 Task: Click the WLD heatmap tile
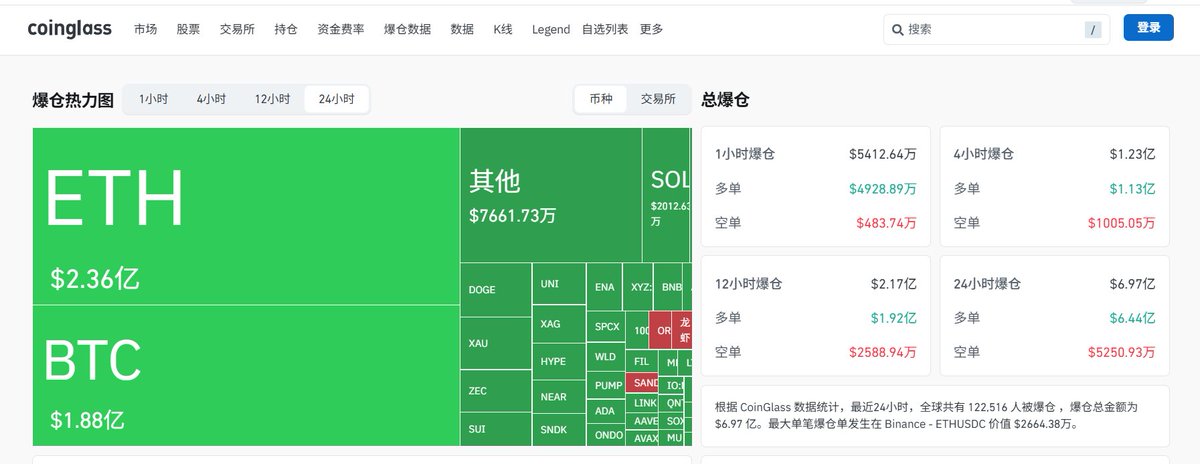pos(606,357)
